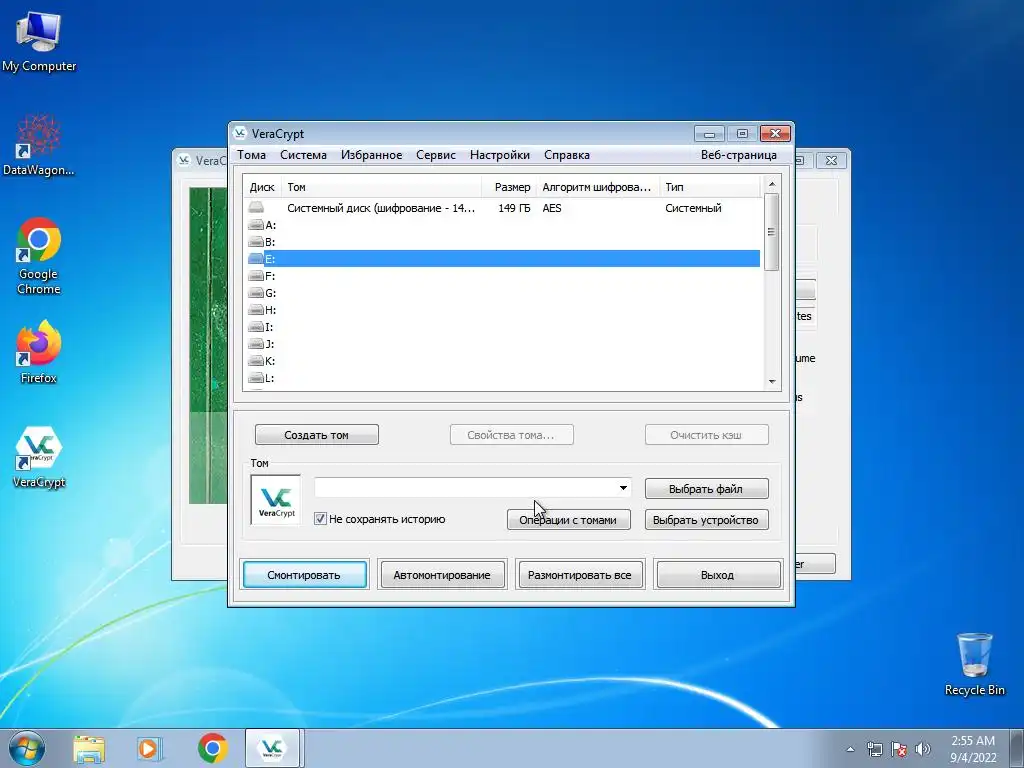Sort by the Том column header
The width and height of the screenshot is (1024, 768).
[x=381, y=187]
